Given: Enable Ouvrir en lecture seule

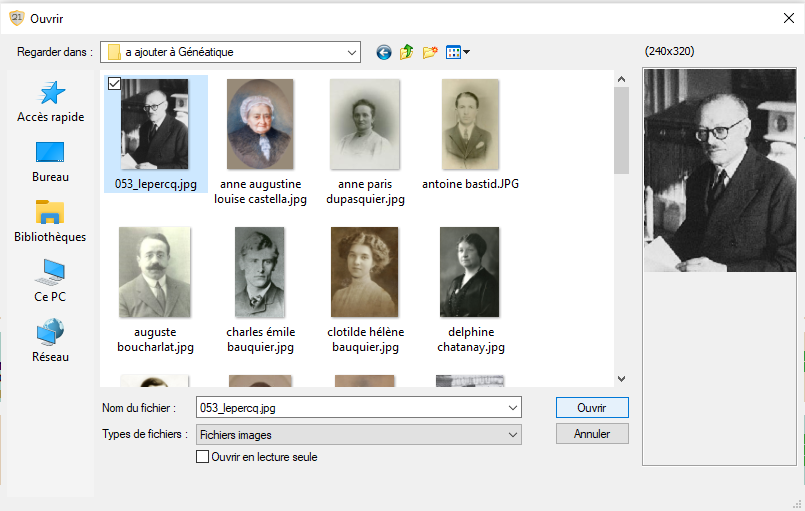Looking at the screenshot, I should [202, 457].
